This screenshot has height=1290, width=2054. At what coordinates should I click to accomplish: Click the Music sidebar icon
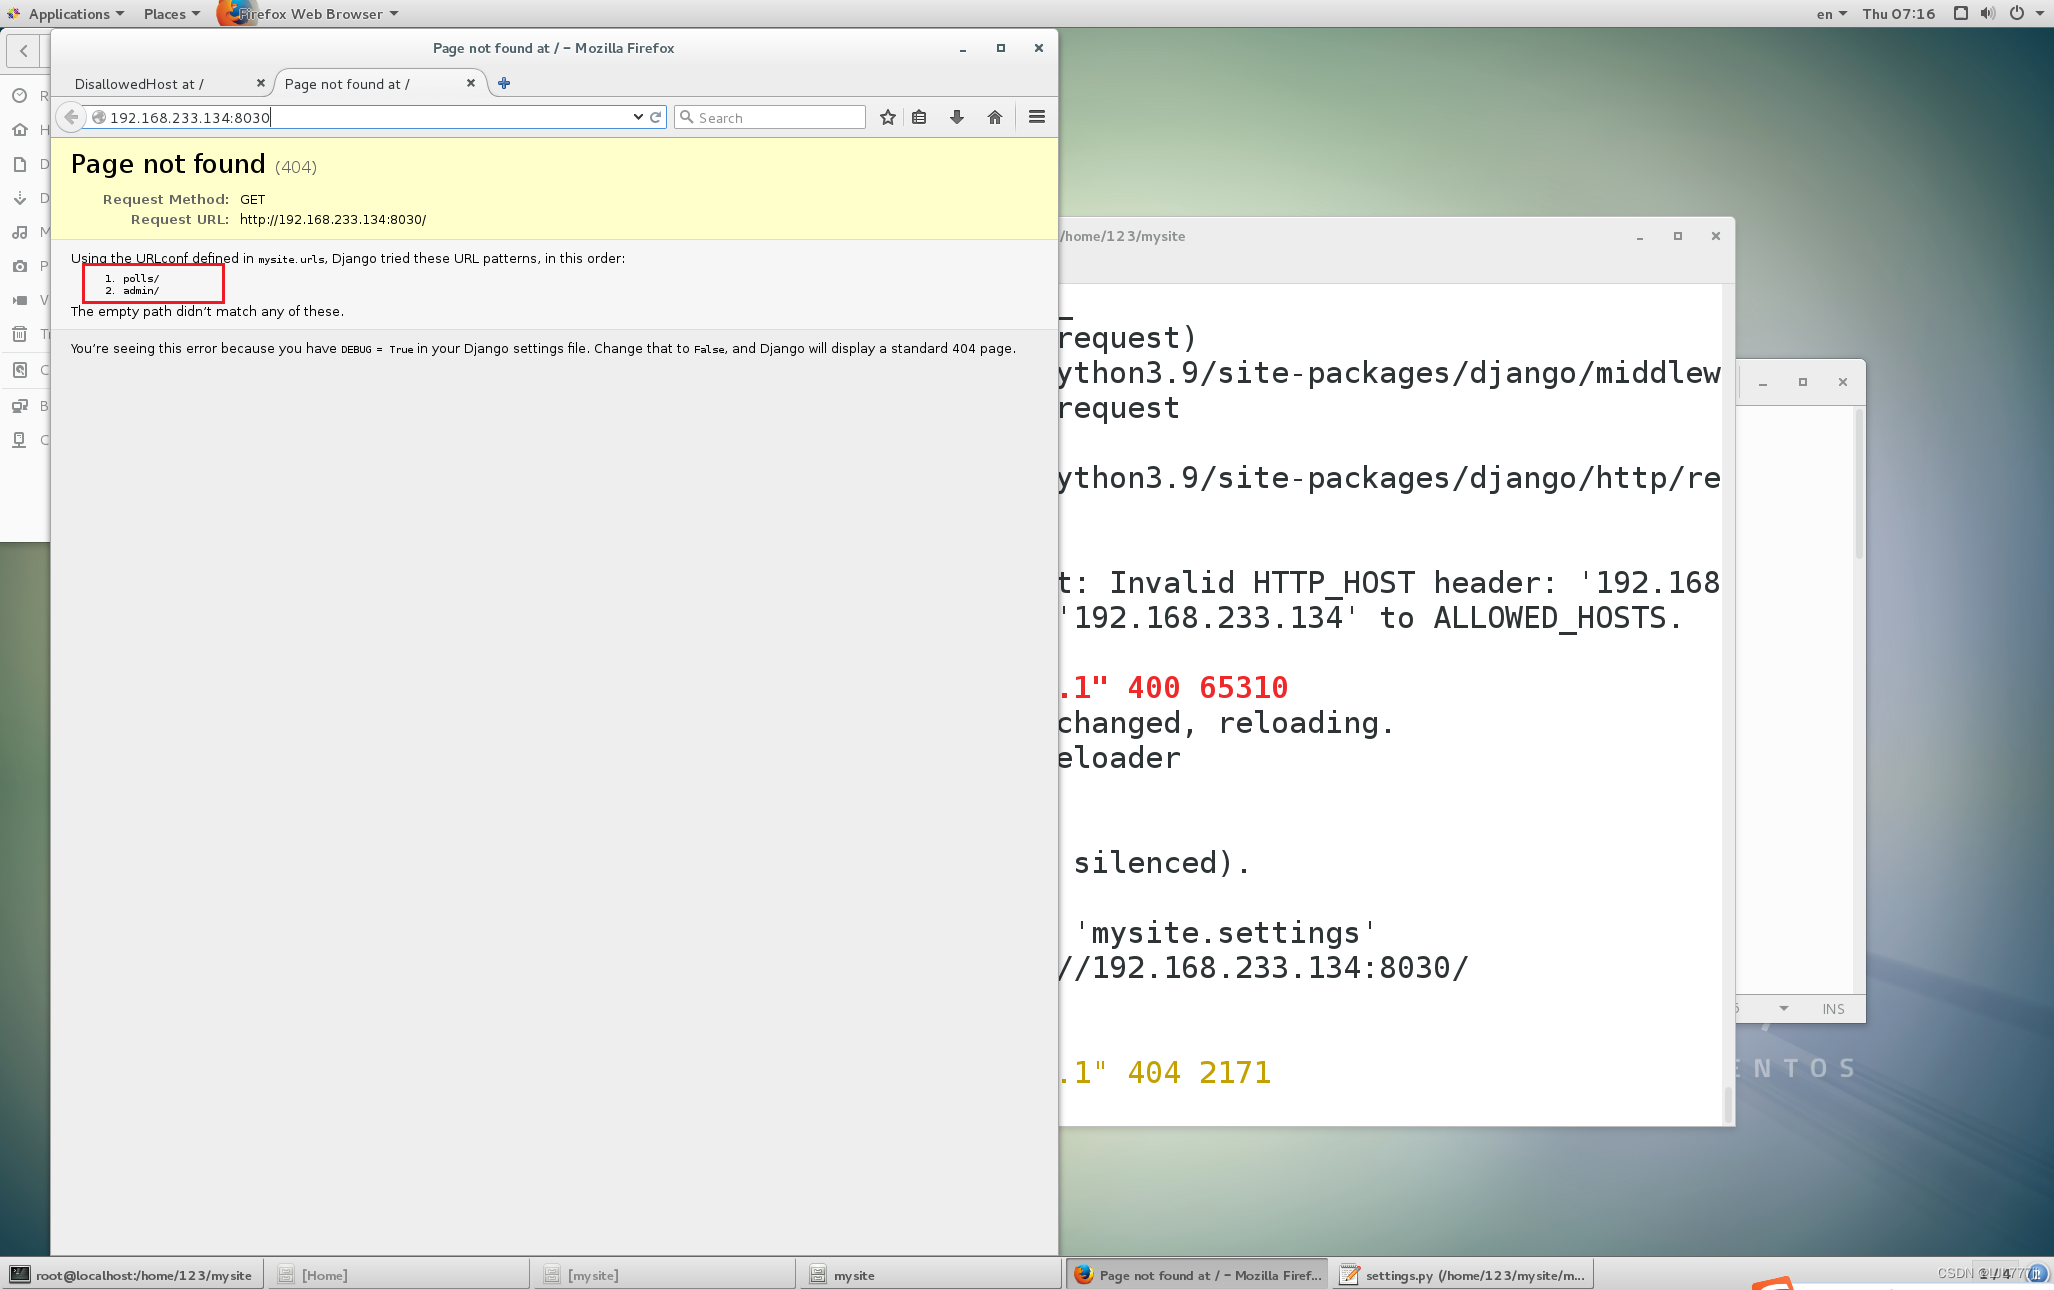tap(20, 232)
